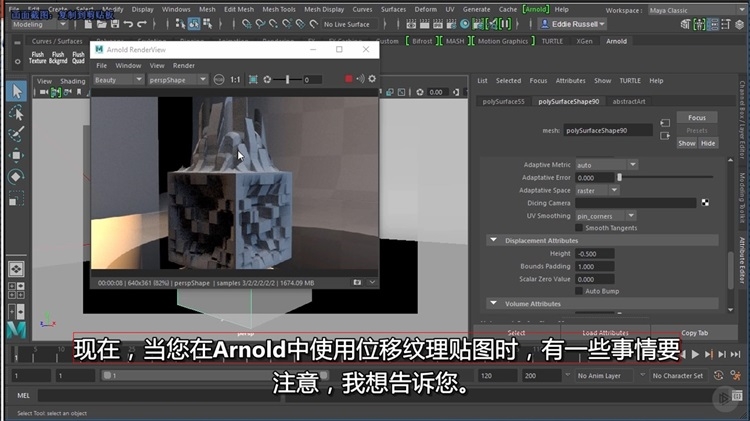Toggle the audio speaker icon in RenderView
750x421 pixels.
360,79
